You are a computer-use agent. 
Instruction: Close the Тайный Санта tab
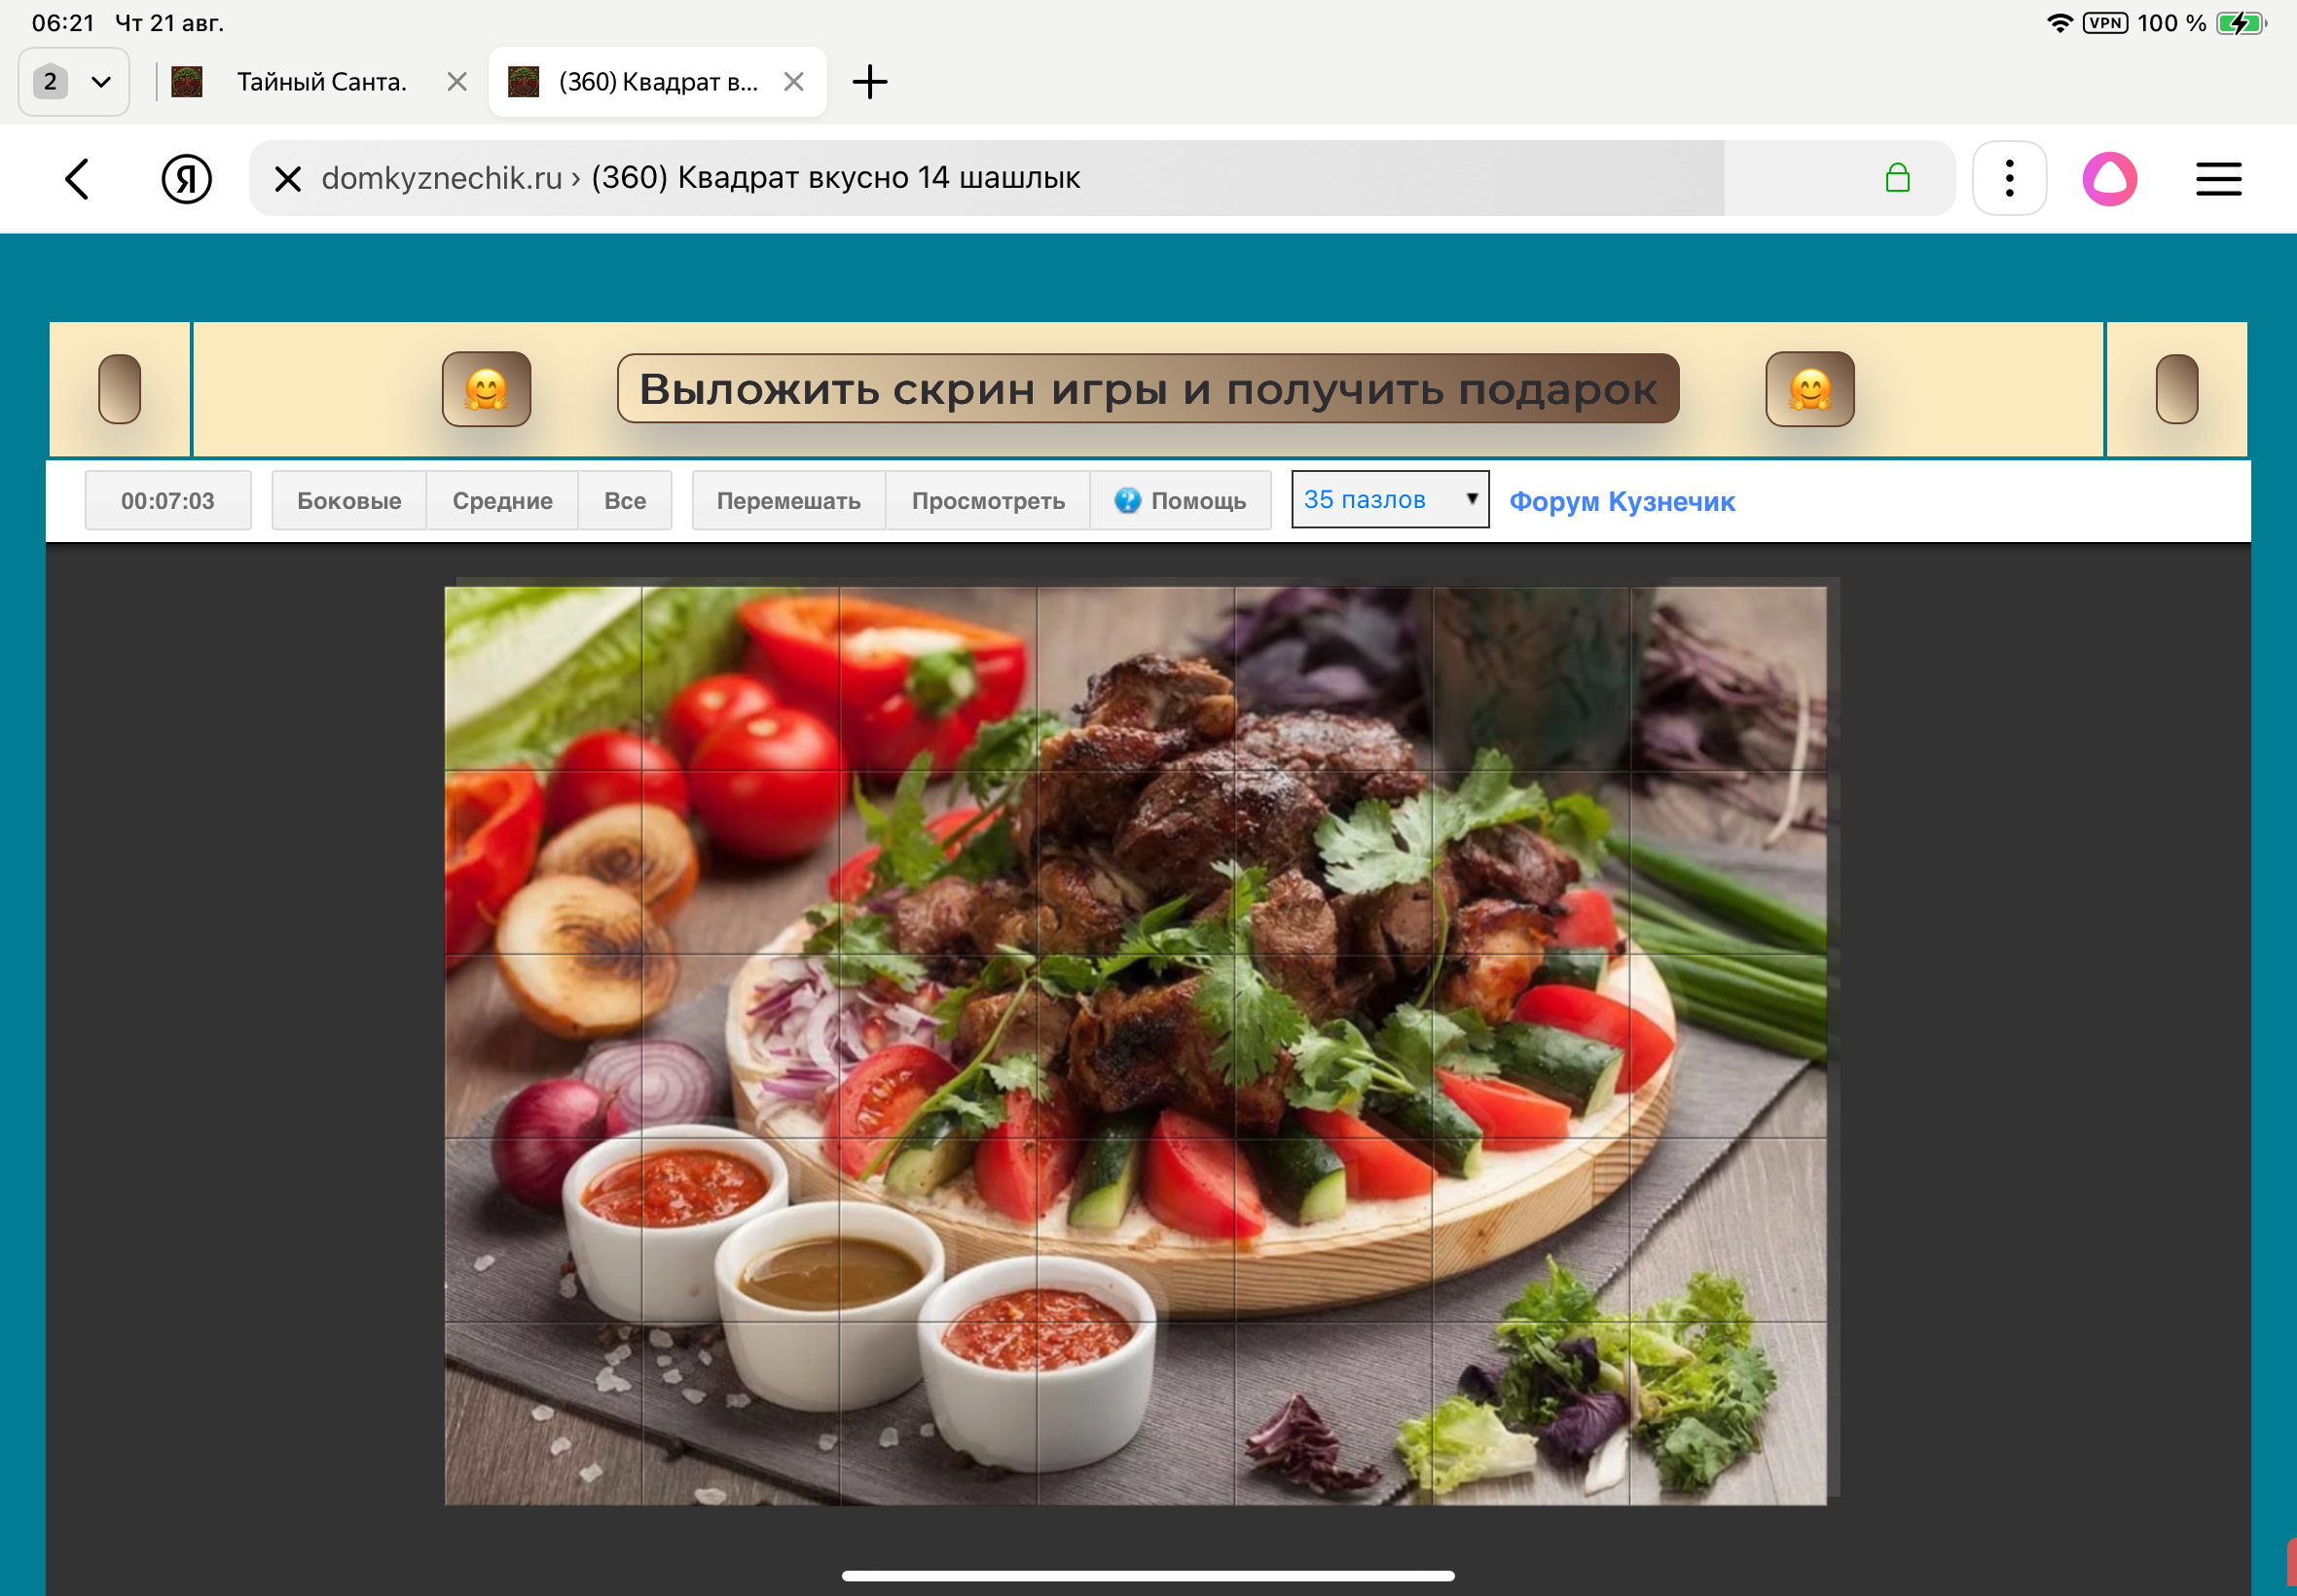(x=457, y=82)
